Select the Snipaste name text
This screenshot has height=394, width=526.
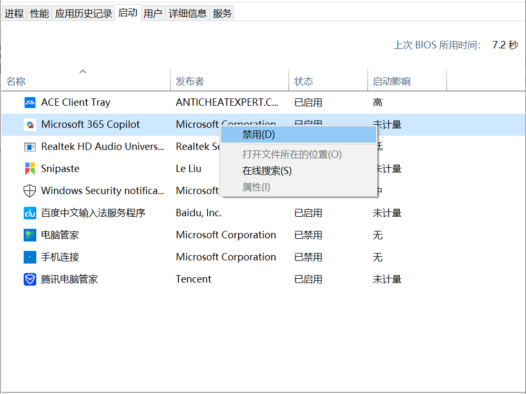point(60,169)
